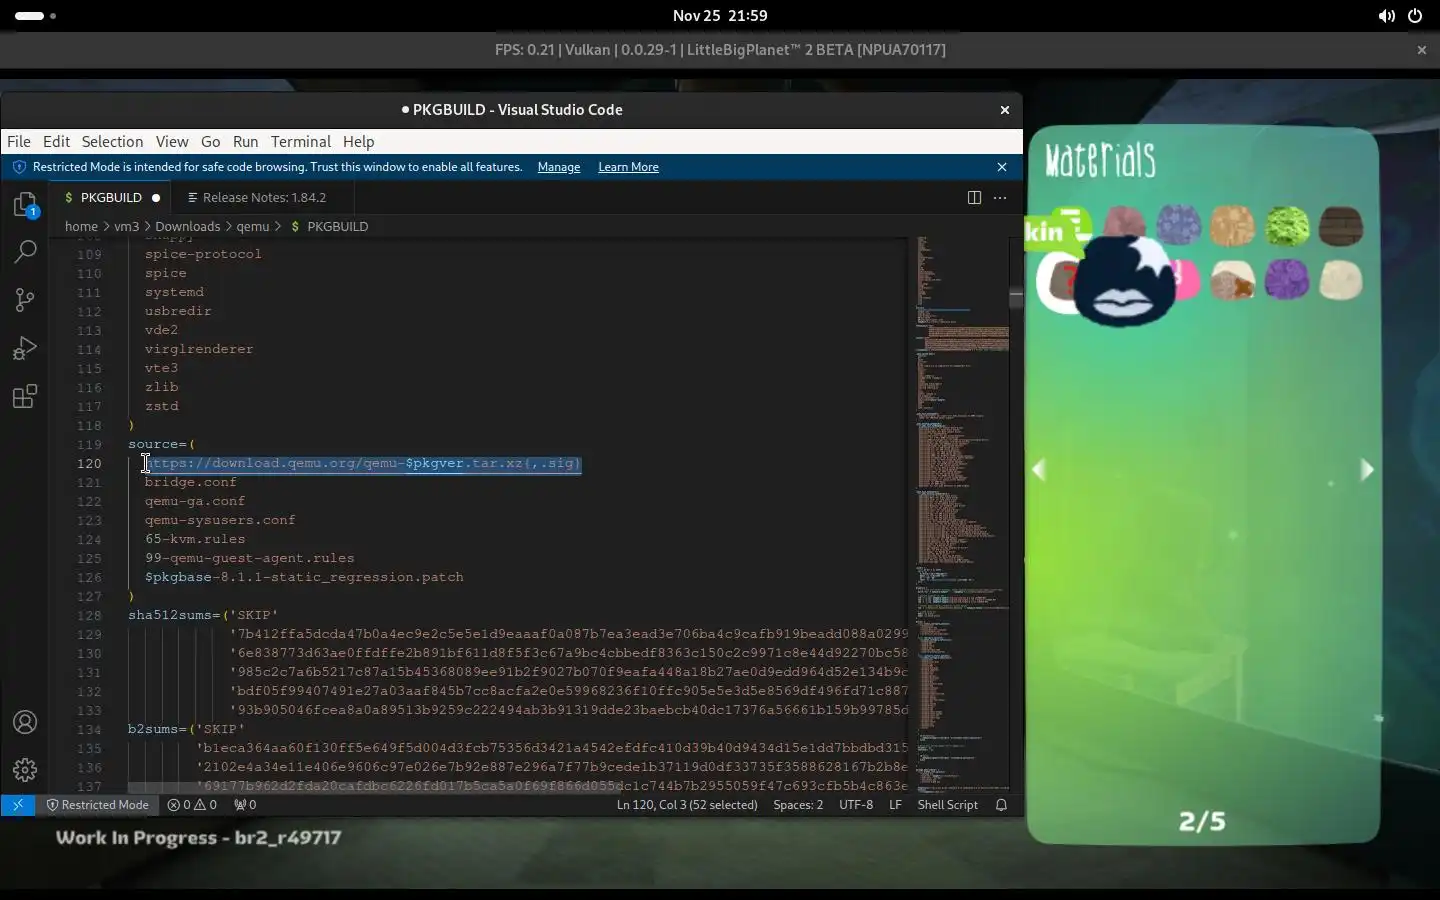1440x900 pixels.
Task: Click the ports forwarded indicator in status bar
Action: [245, 804]
